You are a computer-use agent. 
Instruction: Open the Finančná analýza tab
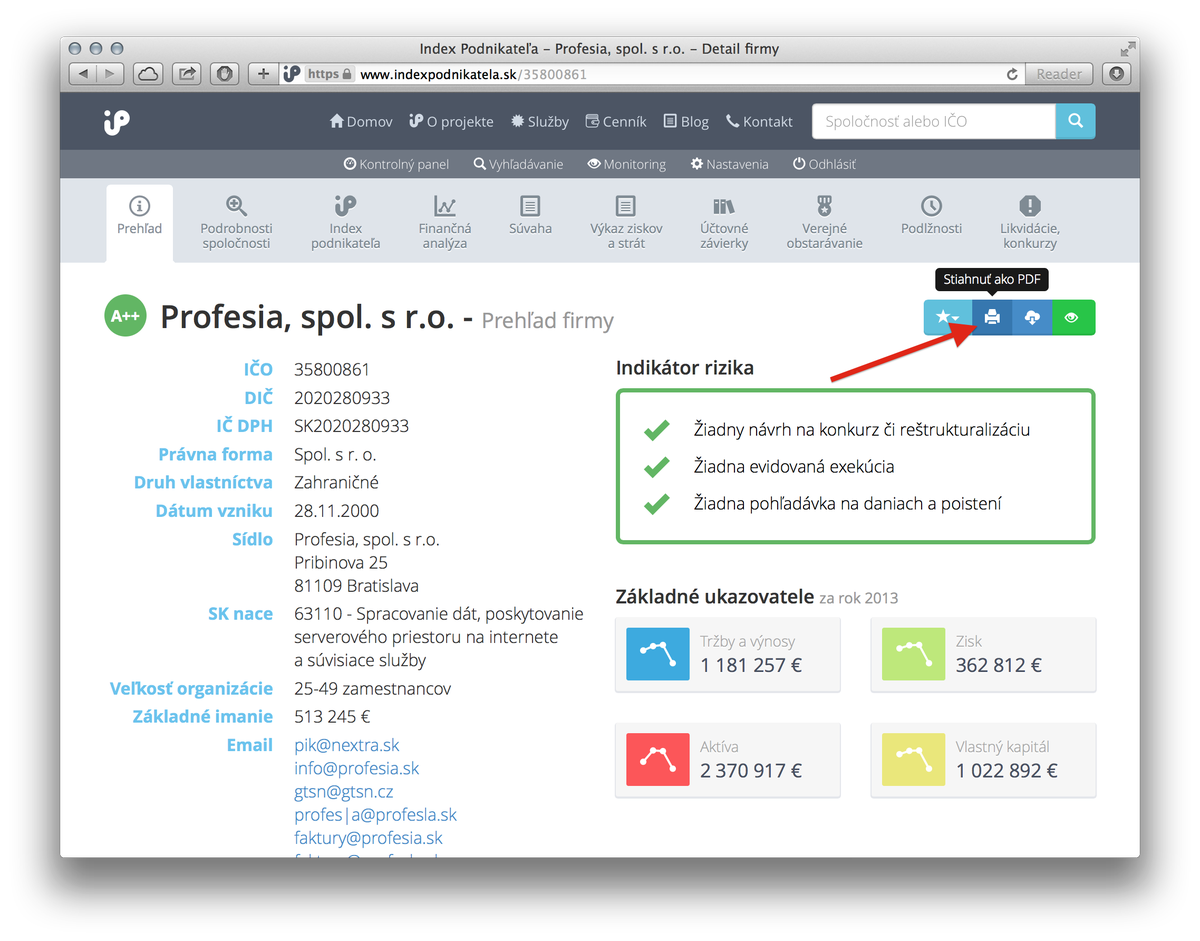(445, 223)
